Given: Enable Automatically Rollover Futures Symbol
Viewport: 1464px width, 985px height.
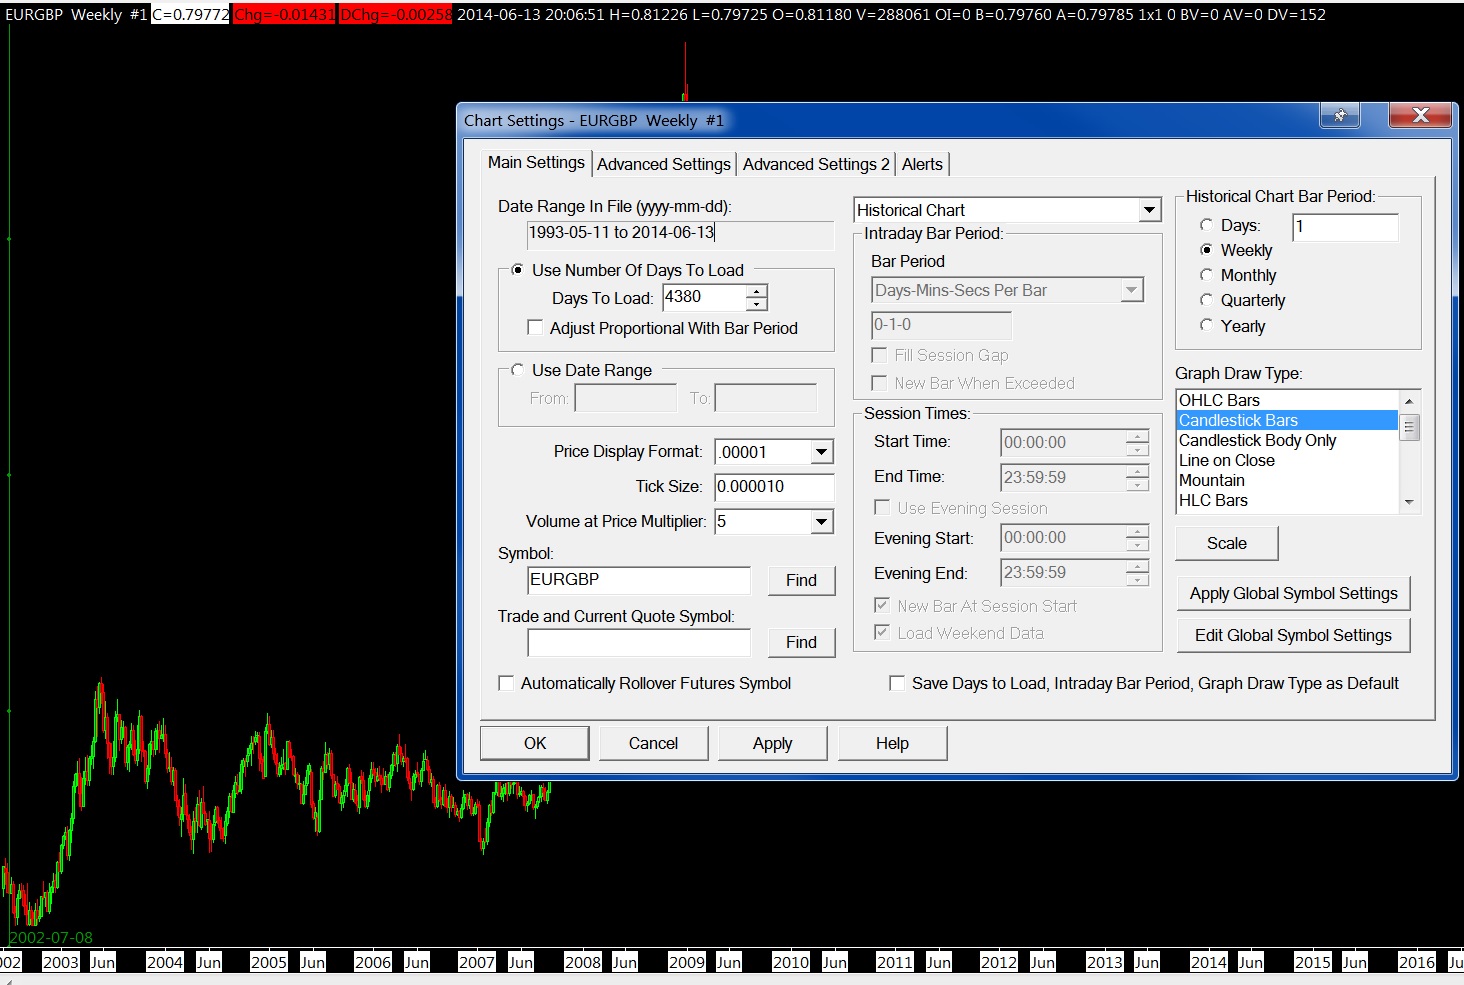Looking at the screenshot, I should click(506, 683).
